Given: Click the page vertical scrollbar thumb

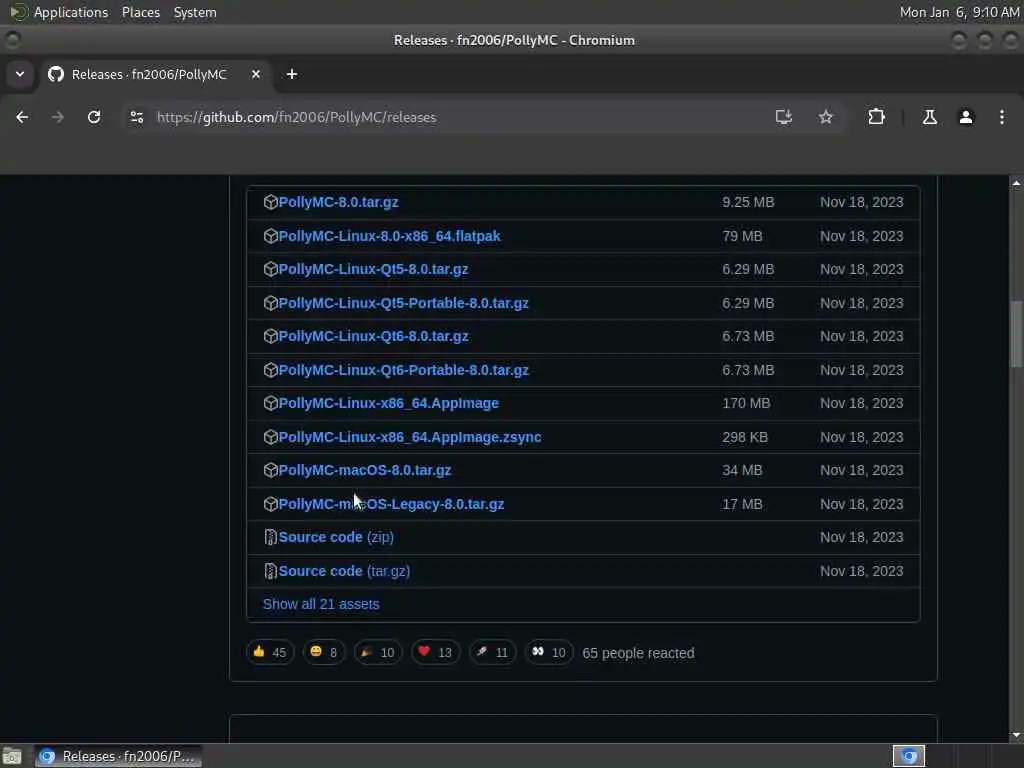Looking at the screenshot, I should (1016, 334).
